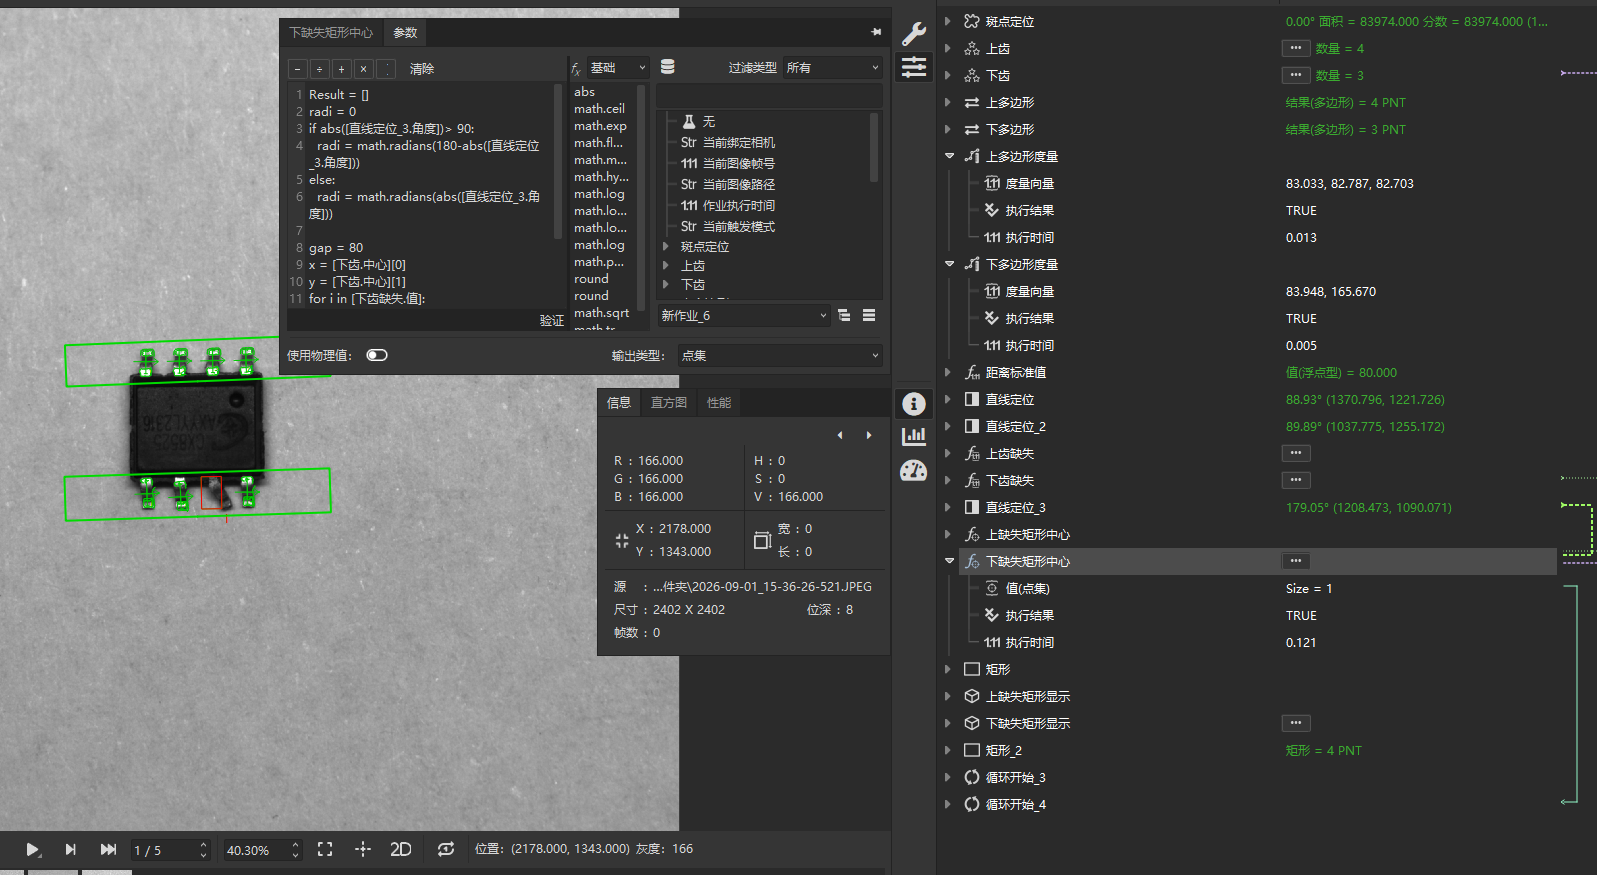Click the crosshair center icon
Screen dimensions: 1597x875
[363, 849]
